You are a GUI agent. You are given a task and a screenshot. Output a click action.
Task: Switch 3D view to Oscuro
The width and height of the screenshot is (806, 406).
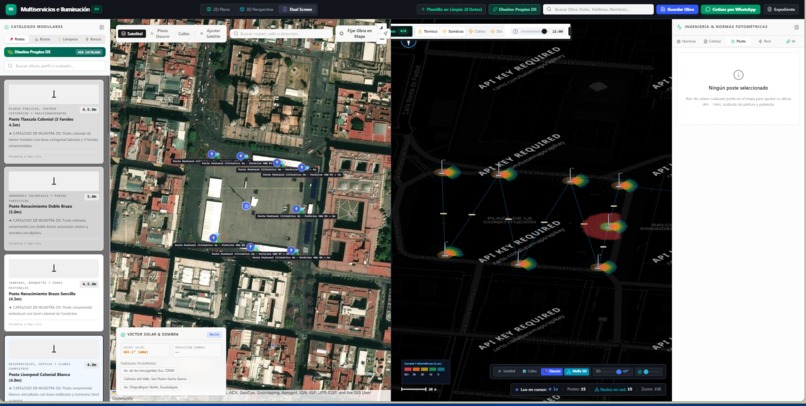click(x=552, y=371)
